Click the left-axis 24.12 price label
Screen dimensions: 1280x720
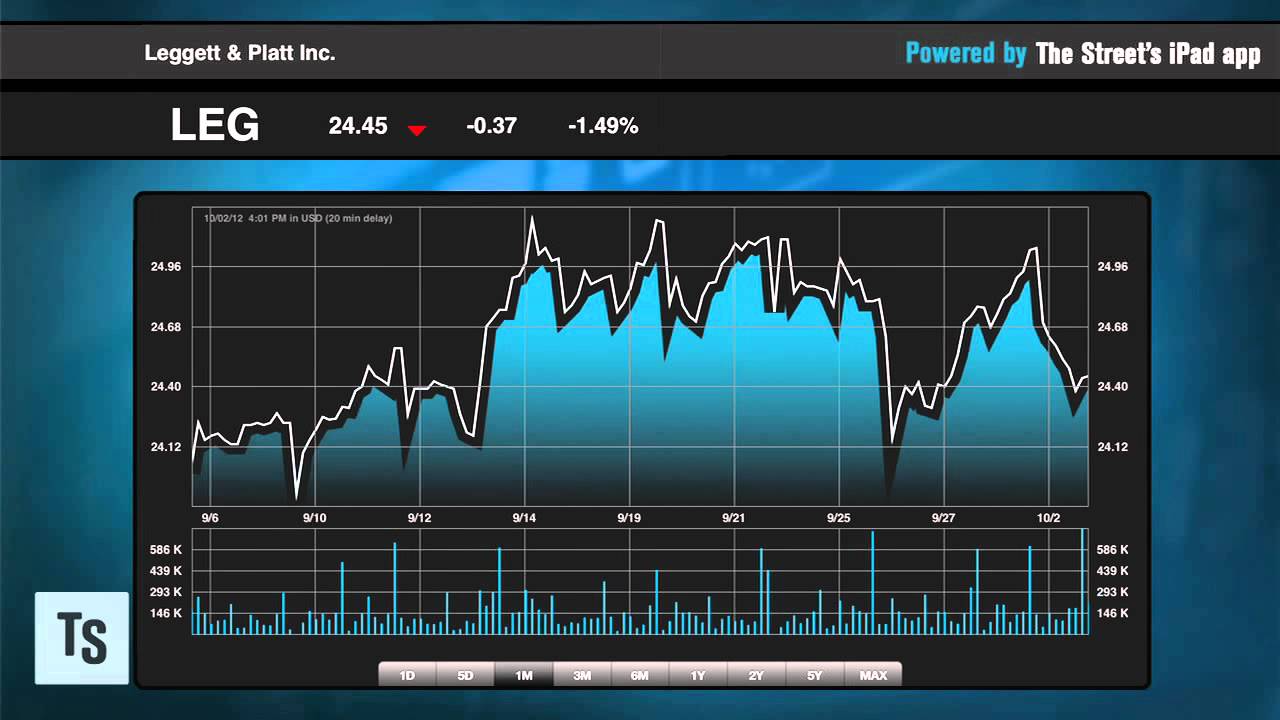(x=166, y=447)
